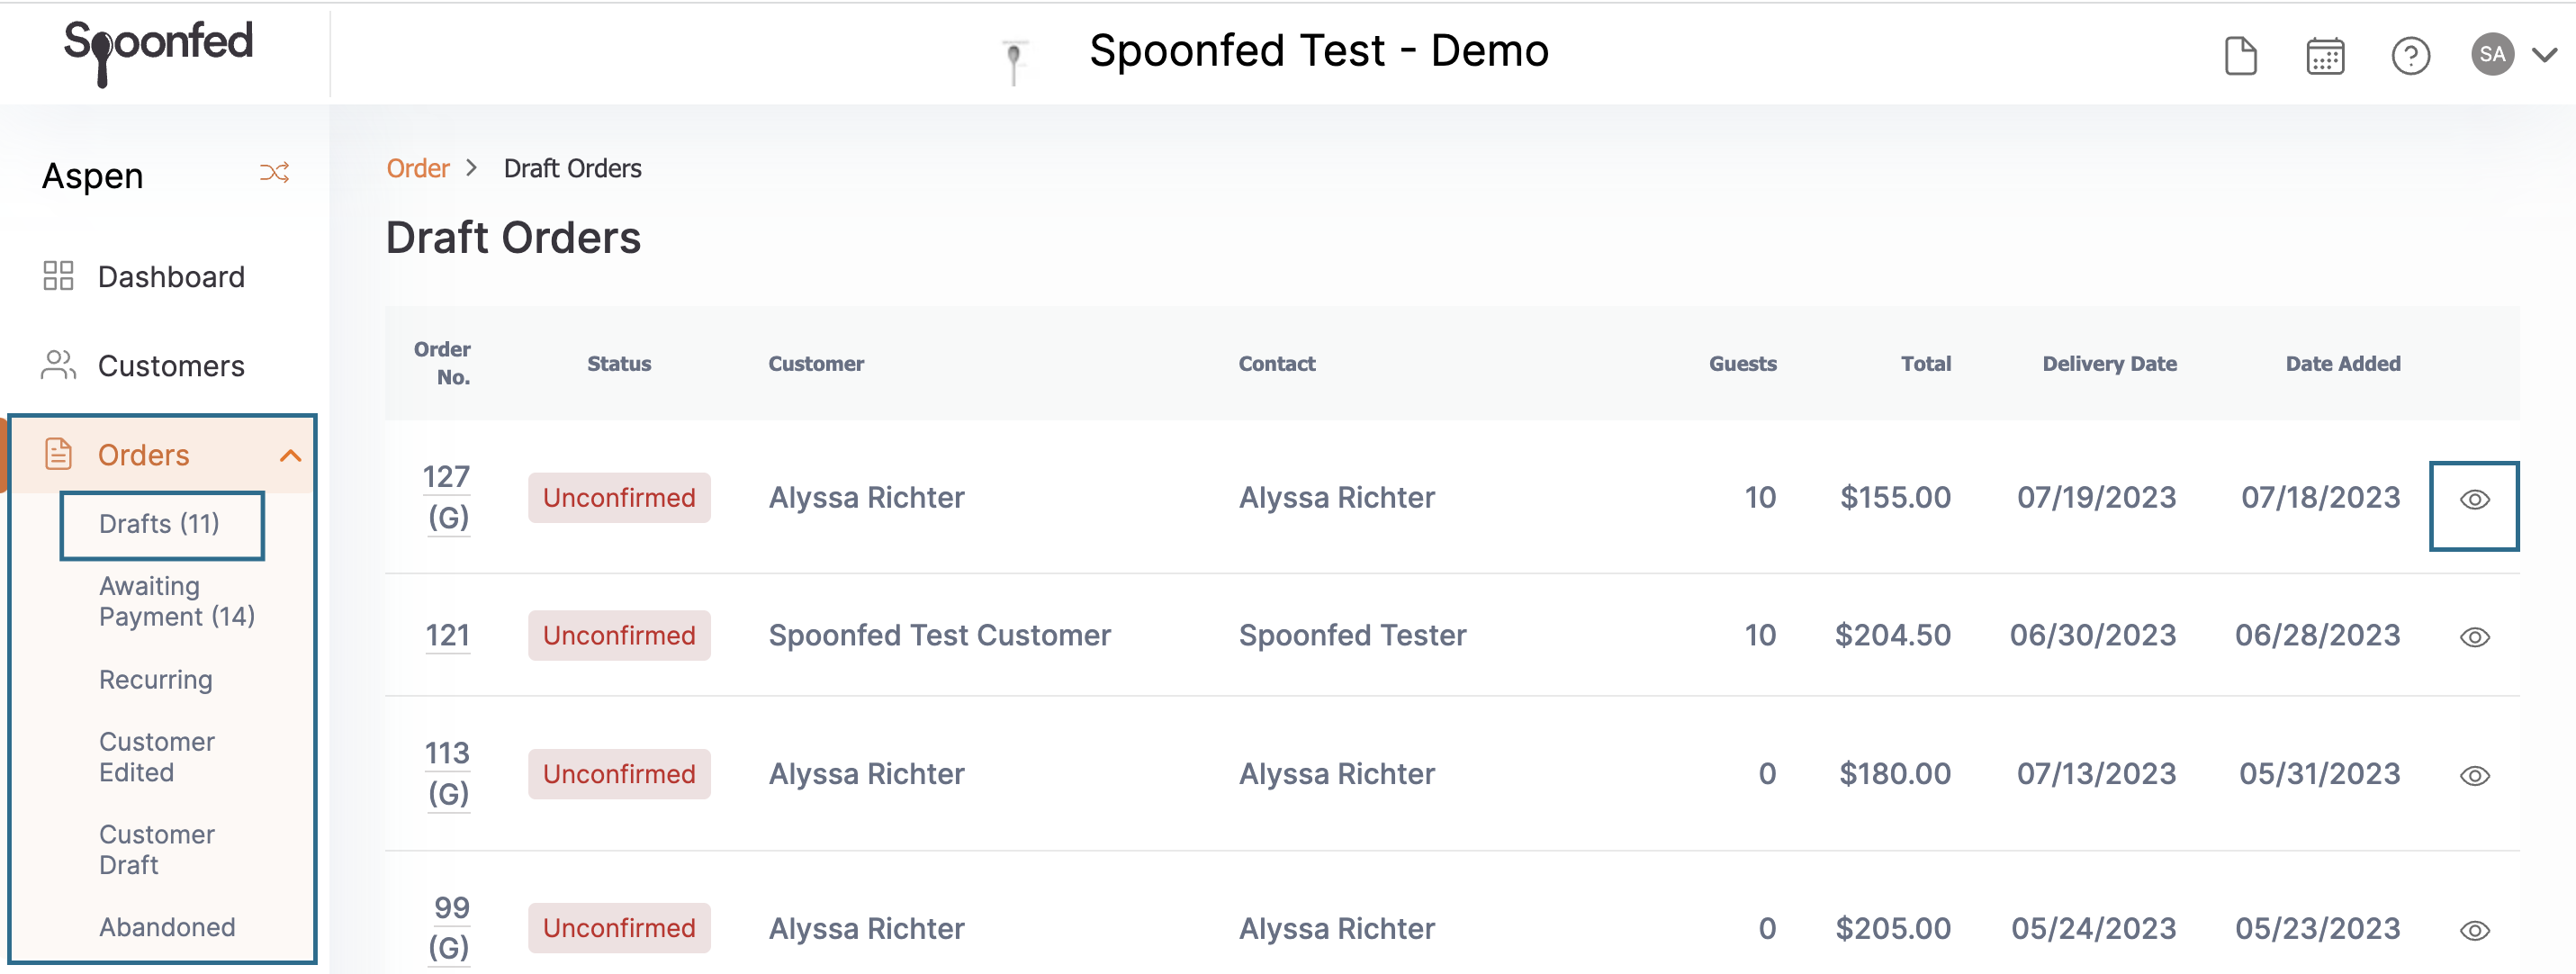Open order number 127 (G) link
Image resolution: width=2576 pixels, height=974 pixels.
point(447,497)
